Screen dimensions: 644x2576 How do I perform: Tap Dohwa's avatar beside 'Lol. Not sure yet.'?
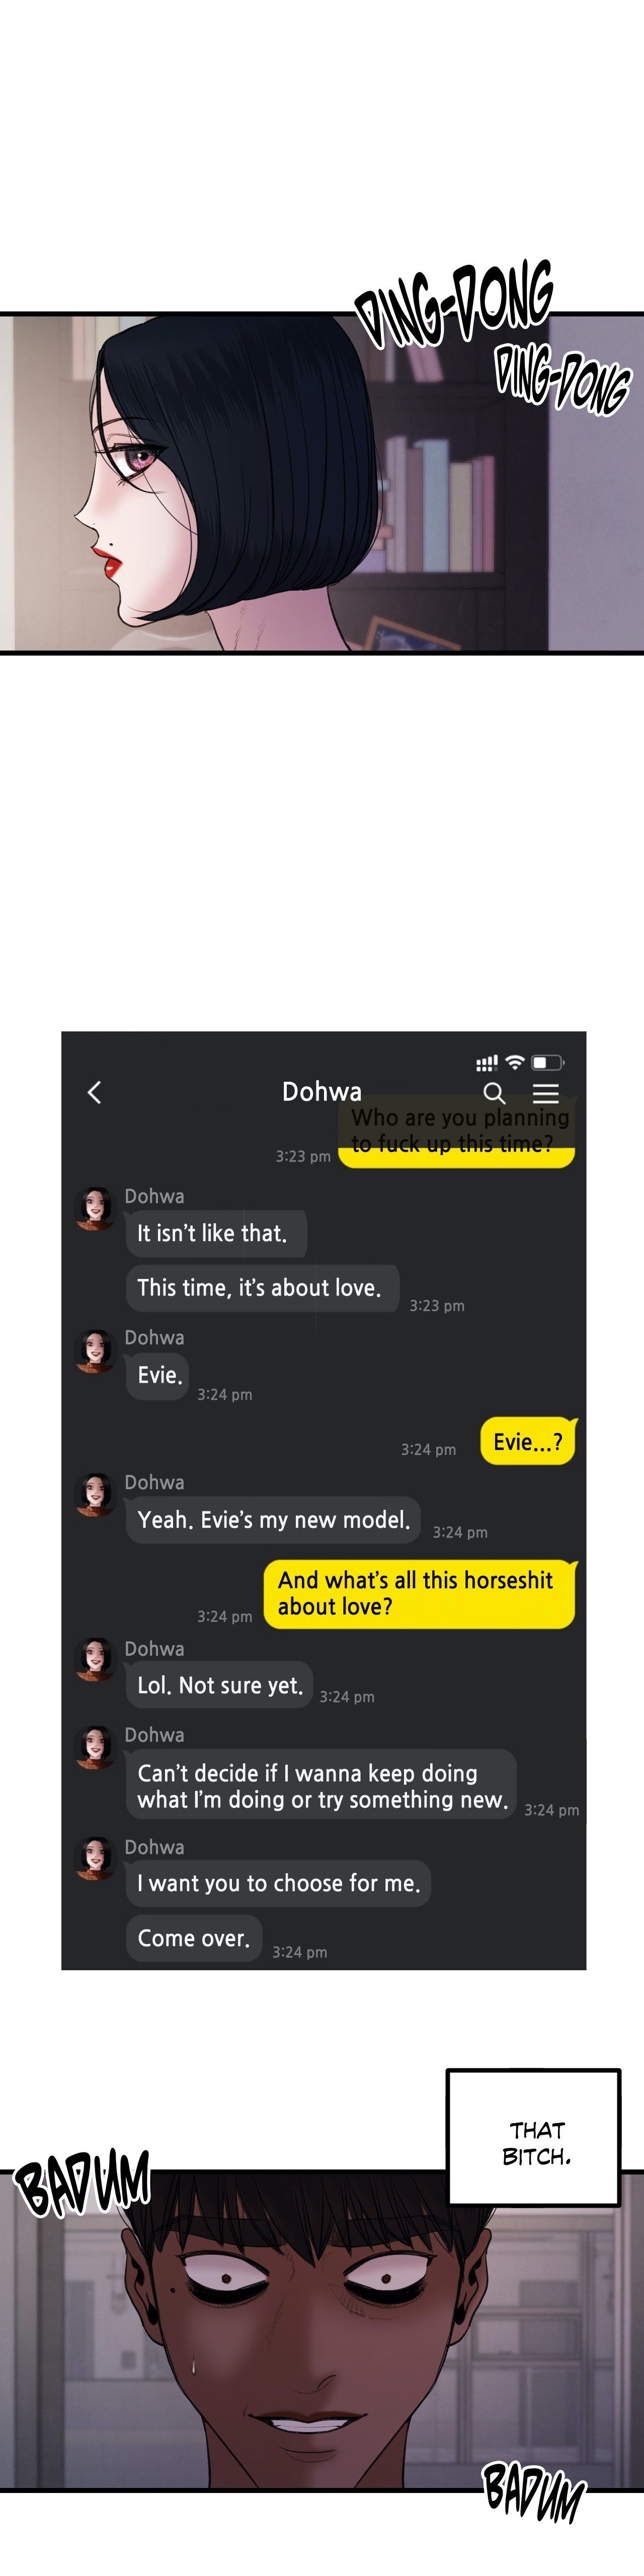[96, 1659]
